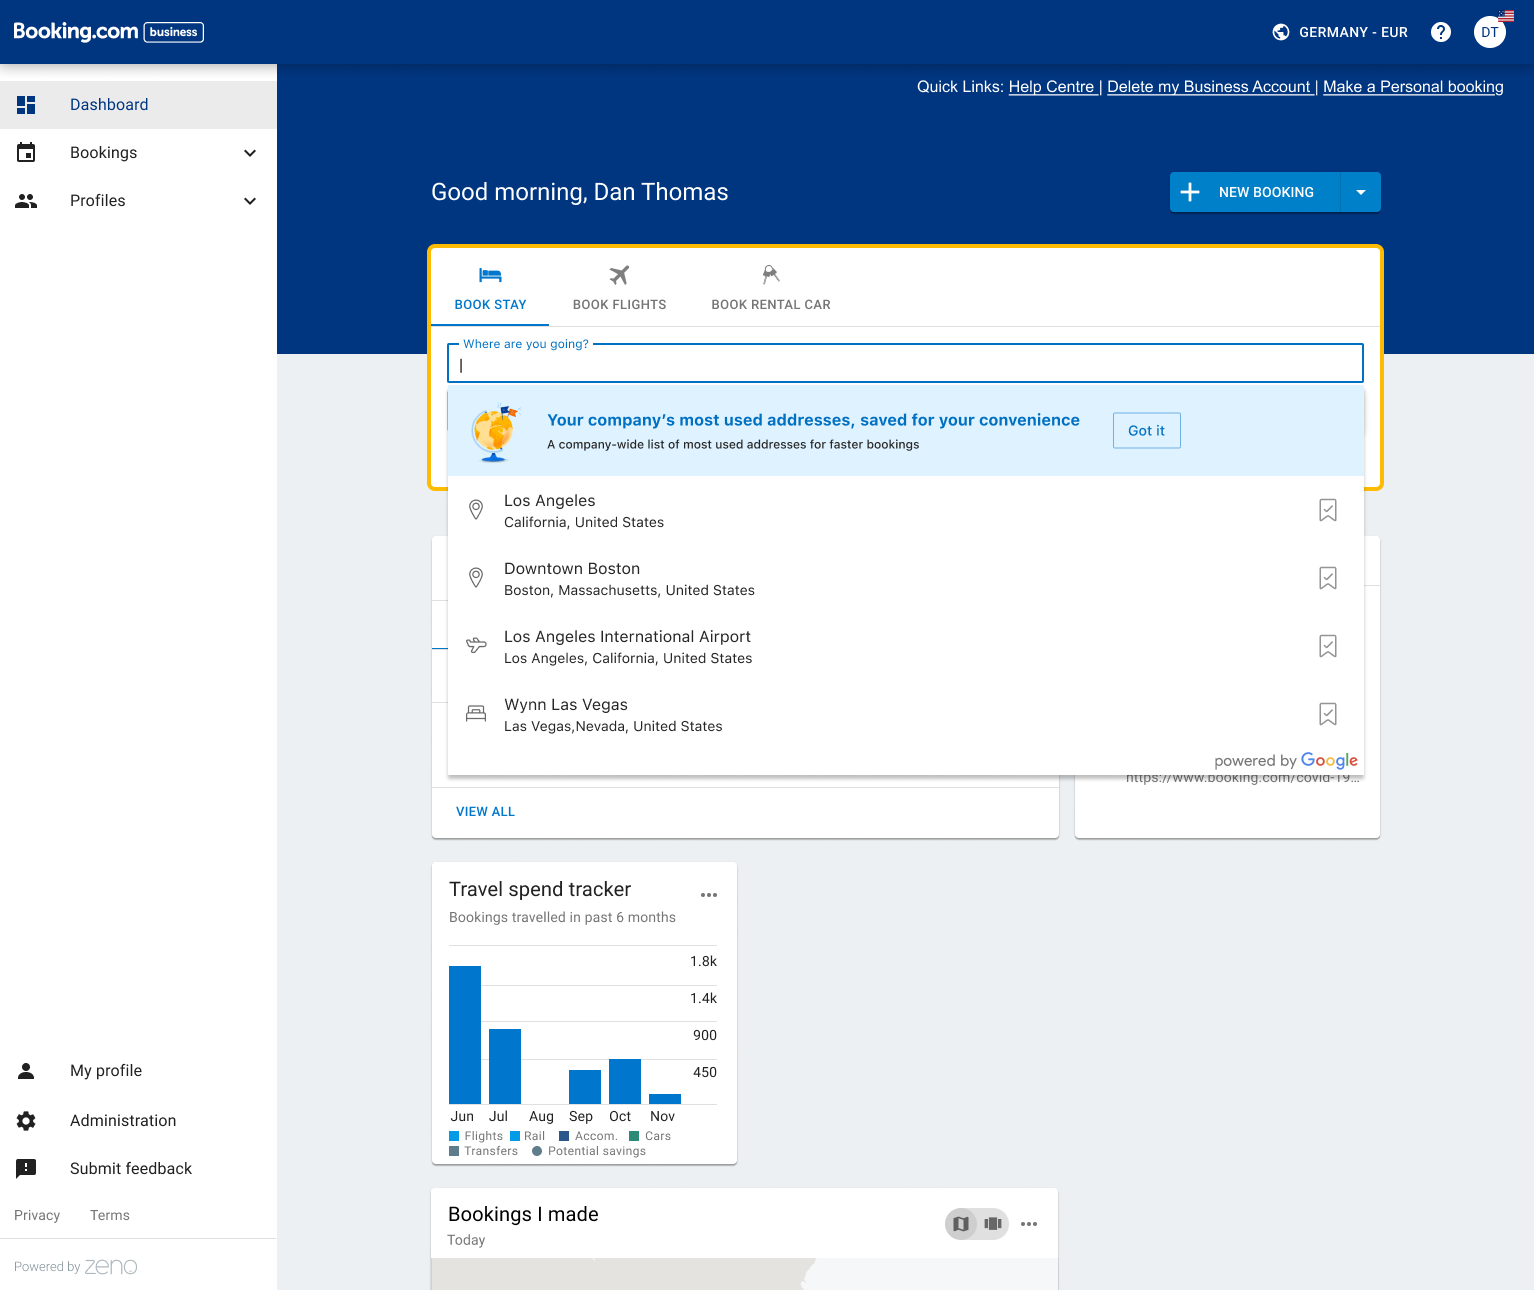This screenshot has height=1290, width=1534.
Task: Switch to the Book Rental Car tab
Action: pyautogui.click(x=770, y=288)
